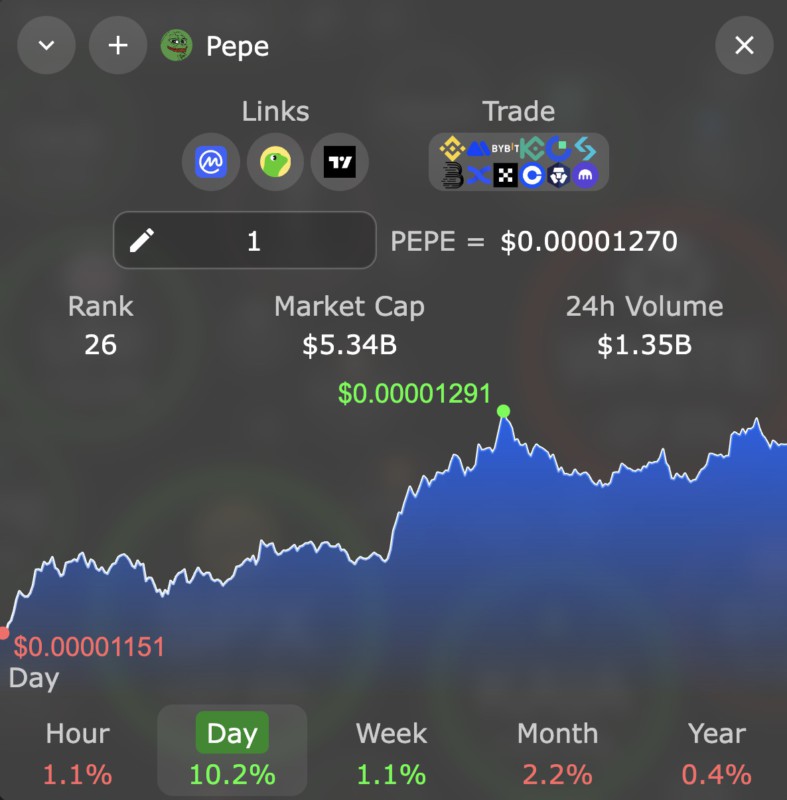The image size is (787, 800).
Task: Click the pencil edit icon
Action: pyautogui.click(x=141, y=240)
